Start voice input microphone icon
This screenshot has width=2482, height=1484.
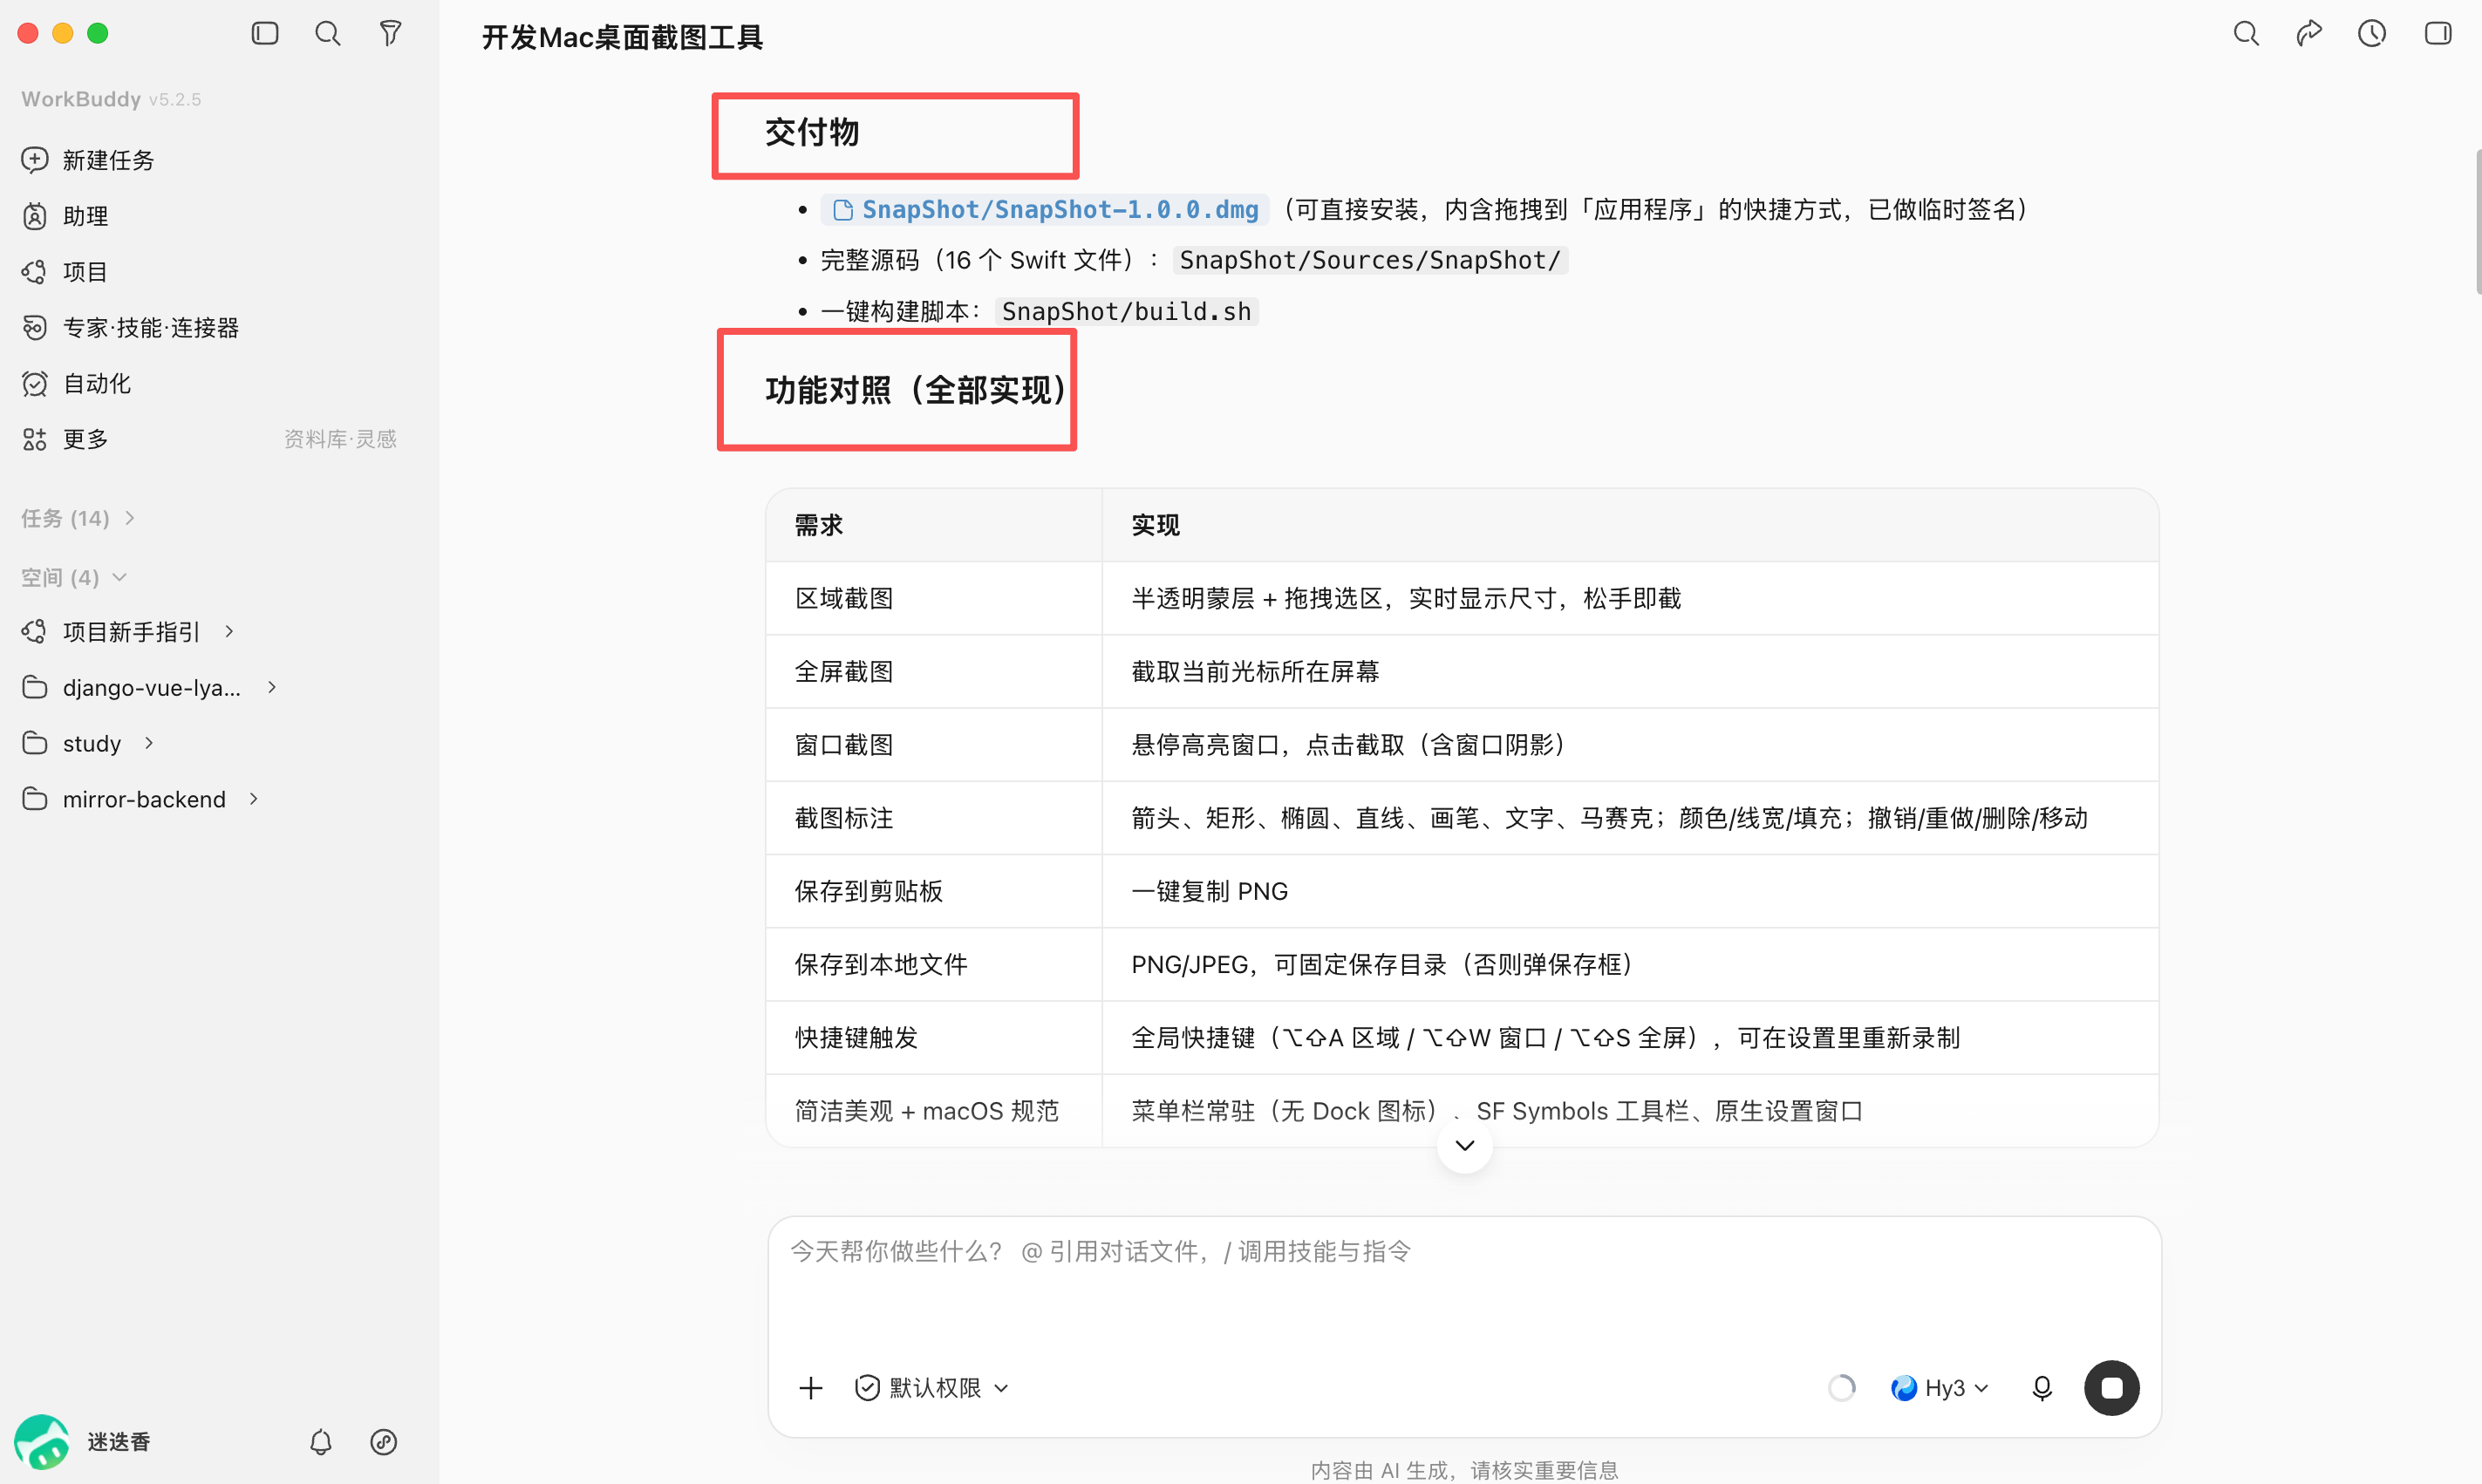[x=2042, y=1388]
